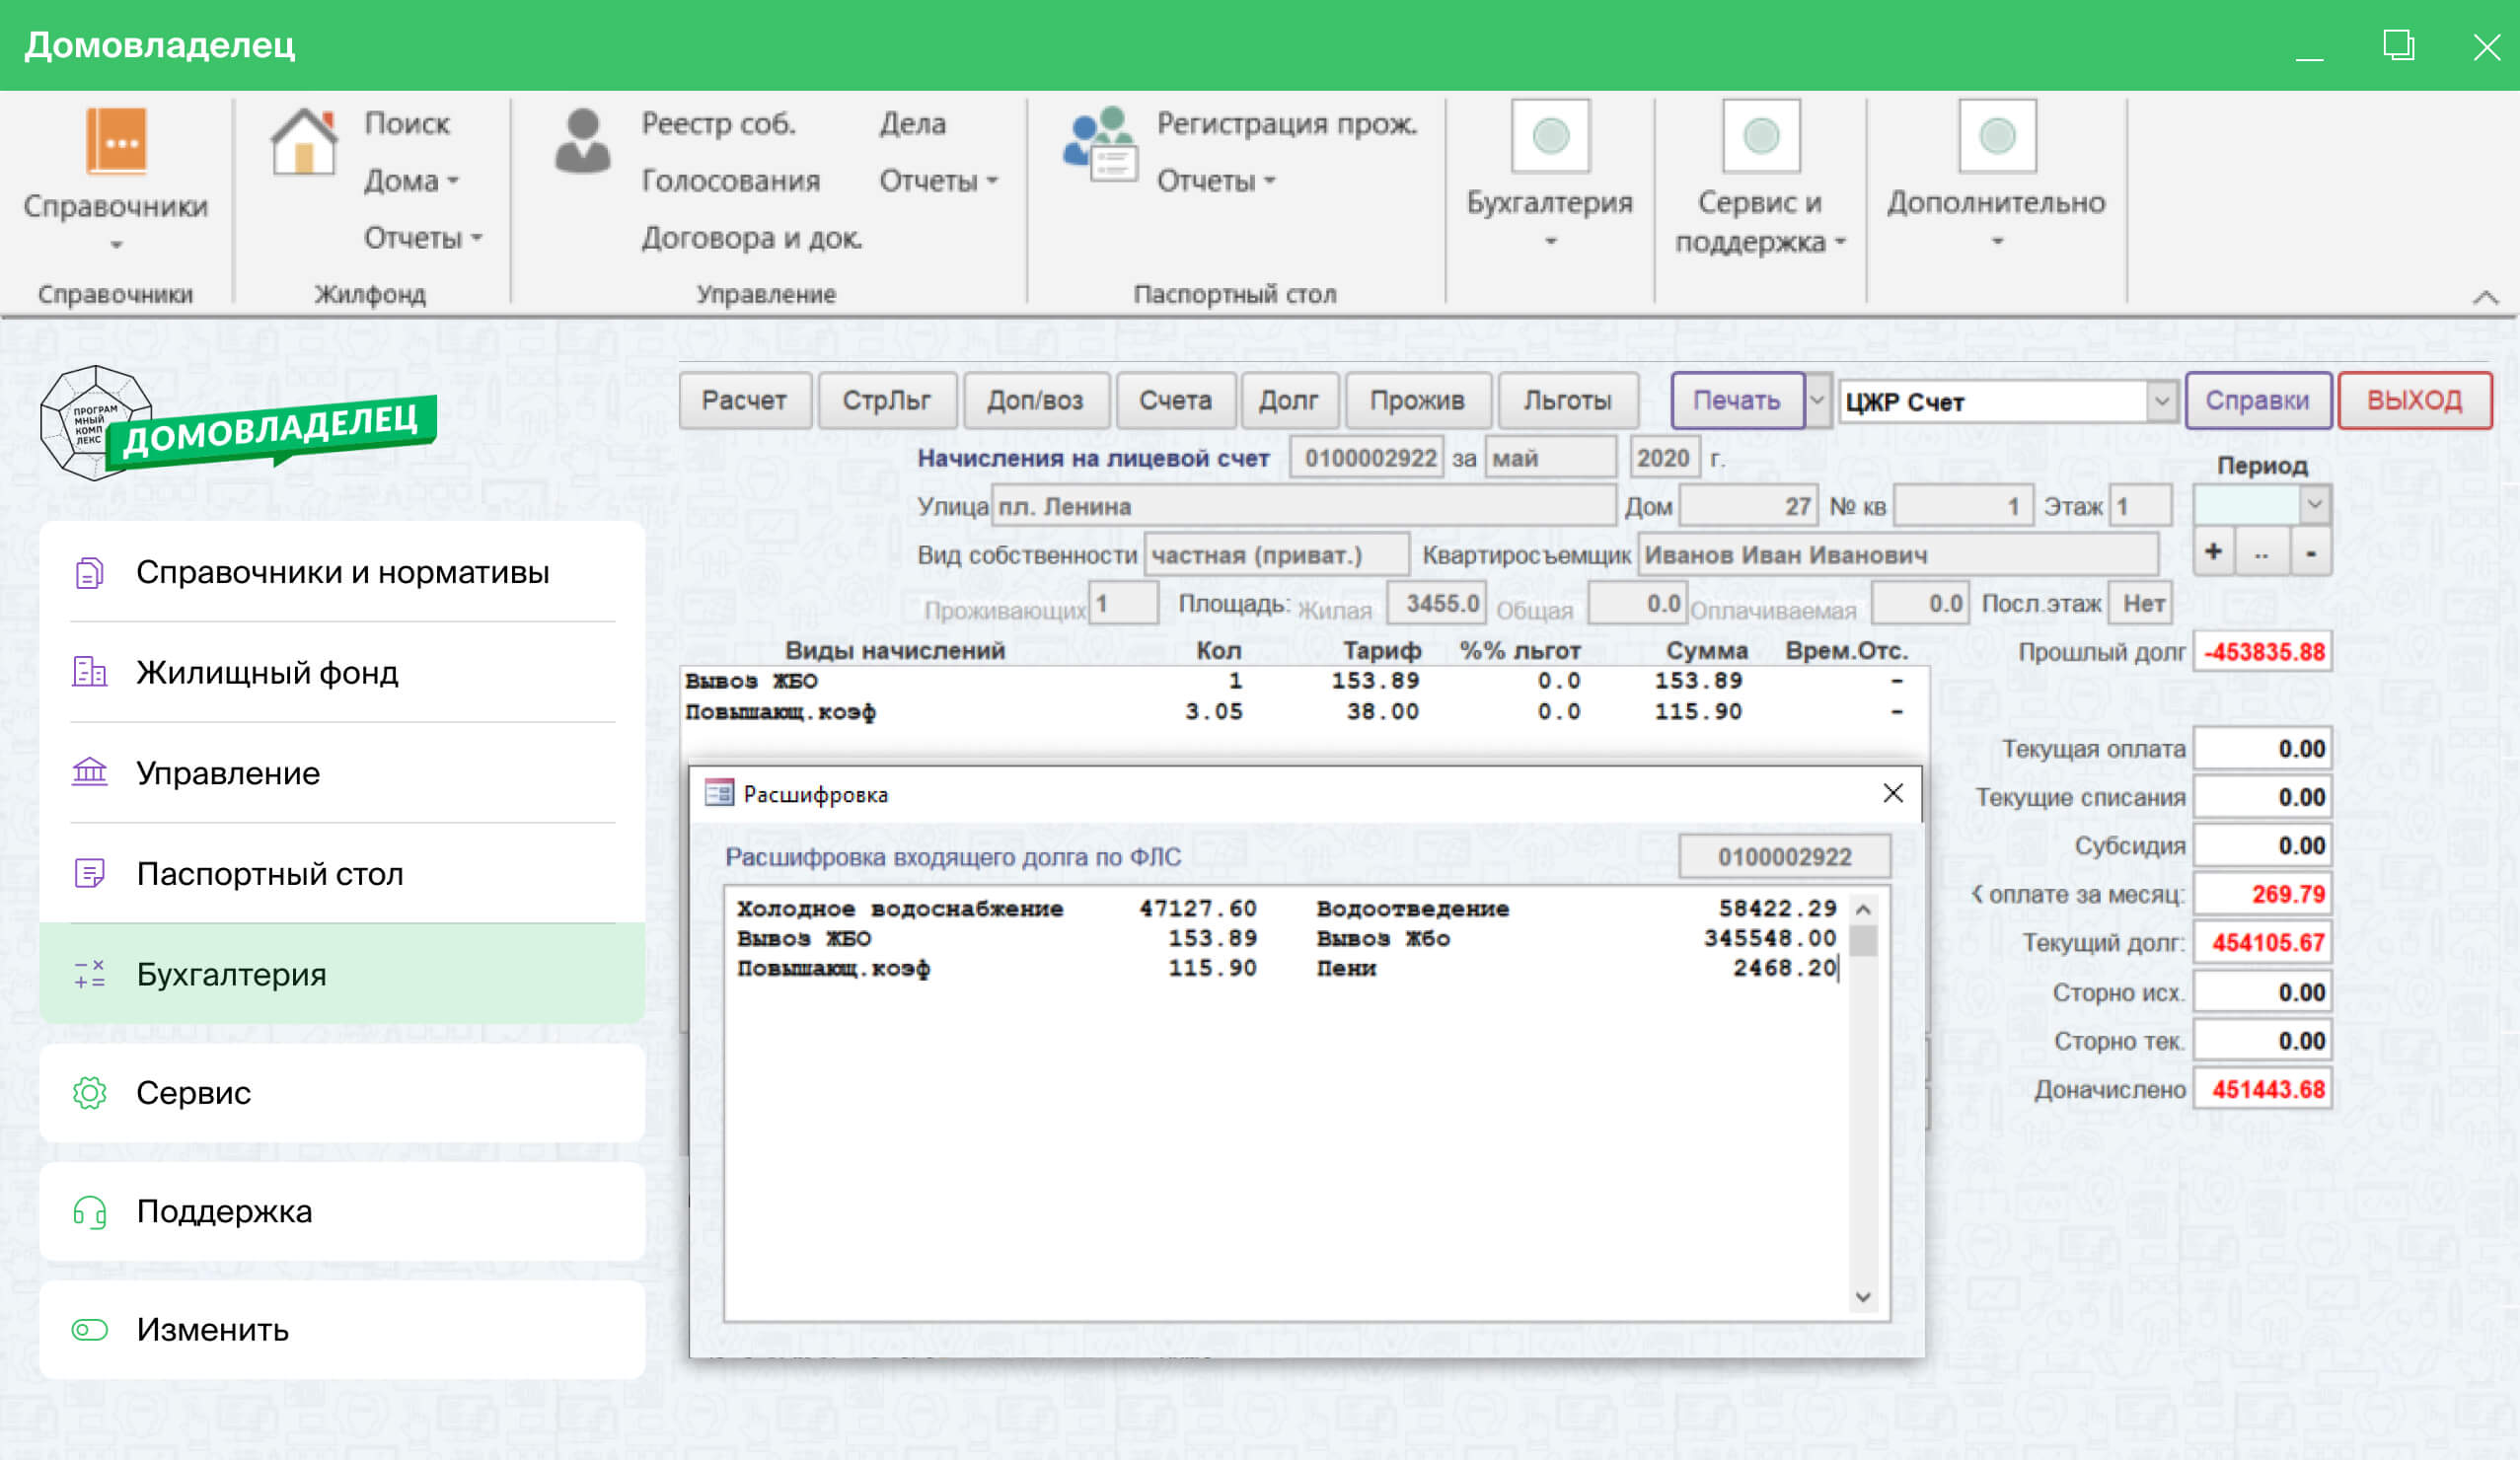Click the Дополнительно circle icon in ribbon
The height and width of the screenshot is (1460, 2520).
[x=1996, y=136]
